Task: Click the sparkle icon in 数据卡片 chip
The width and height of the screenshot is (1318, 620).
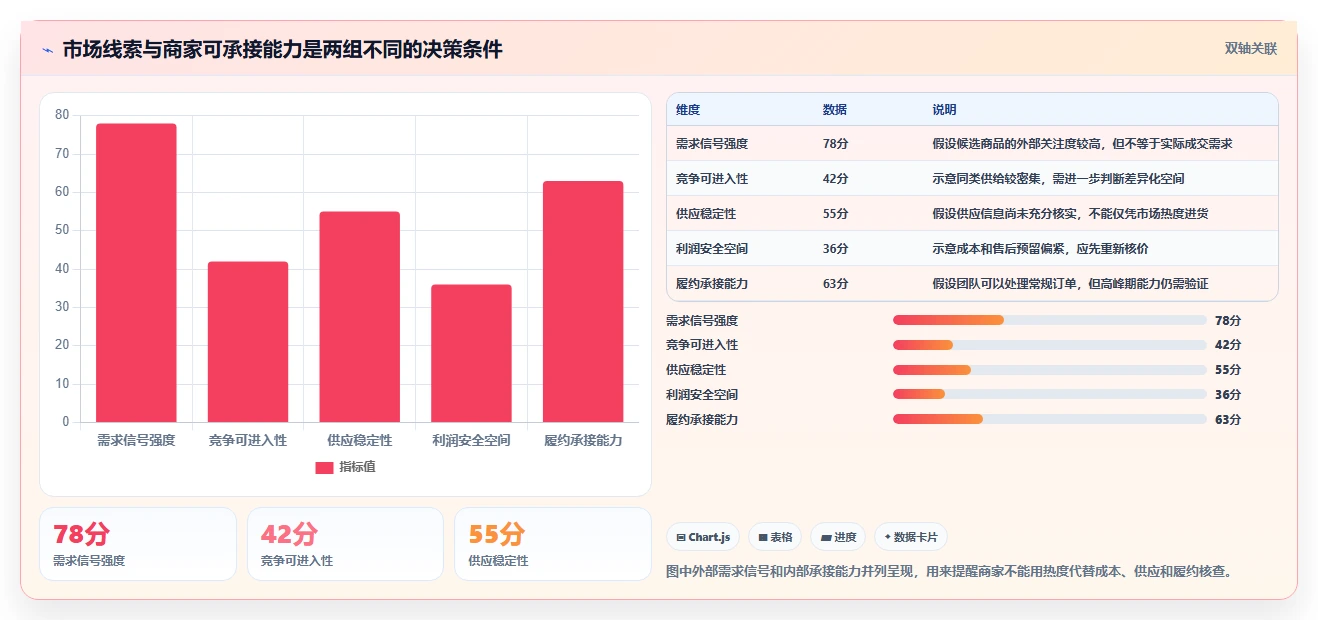Action: [x=887, y=537]
